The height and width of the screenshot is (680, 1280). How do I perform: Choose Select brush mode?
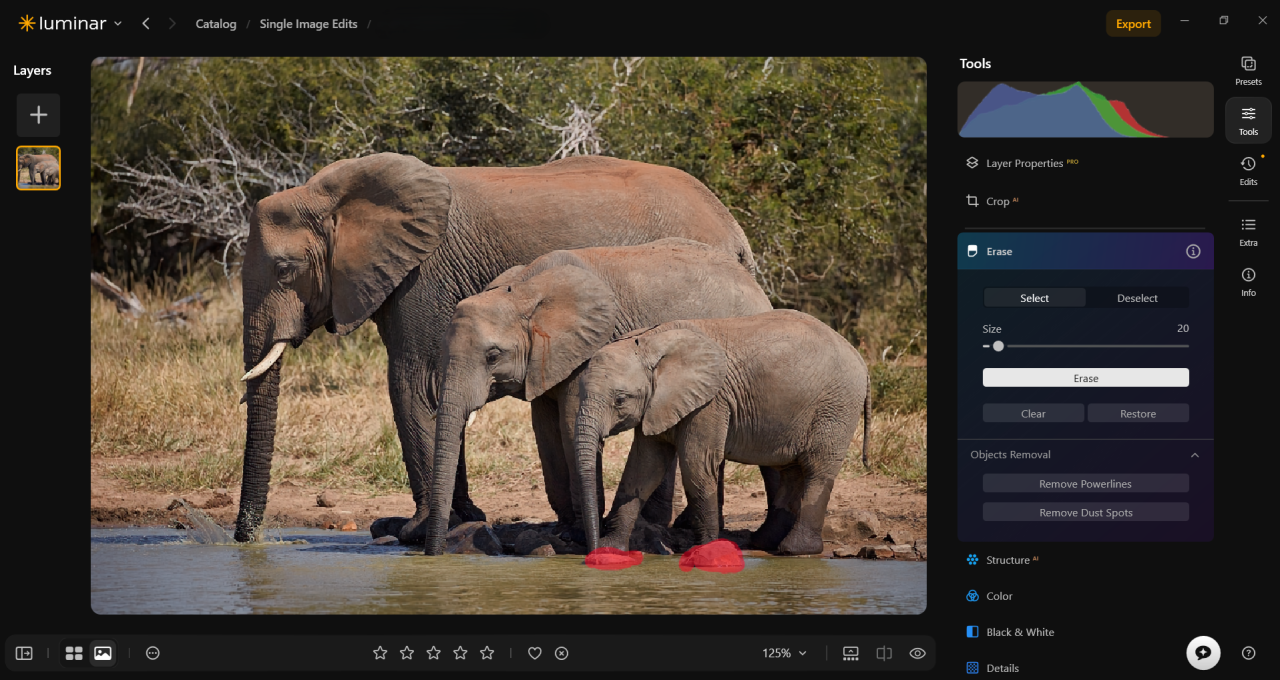1035,298
